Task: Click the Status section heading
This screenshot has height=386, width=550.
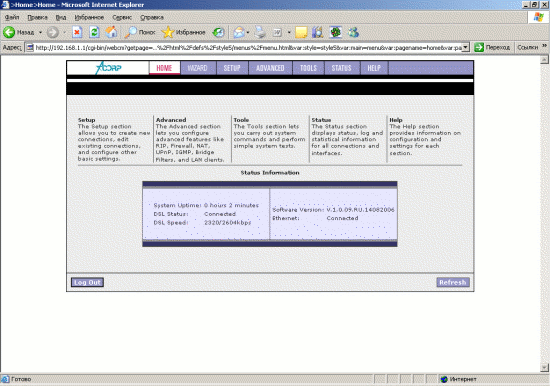Action: click(x=321, y=120)
